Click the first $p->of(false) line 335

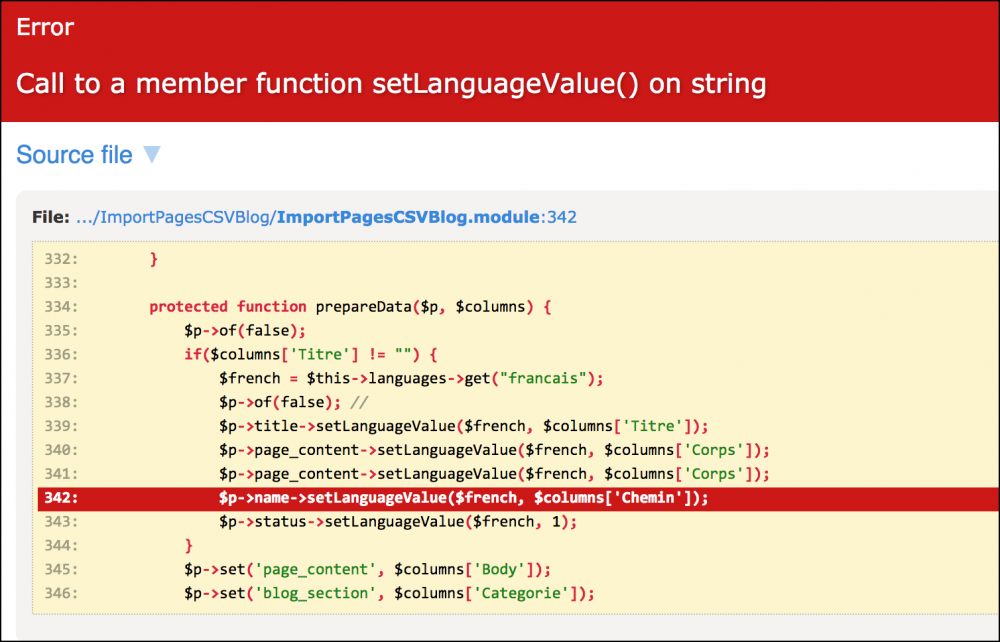(245, 331)
